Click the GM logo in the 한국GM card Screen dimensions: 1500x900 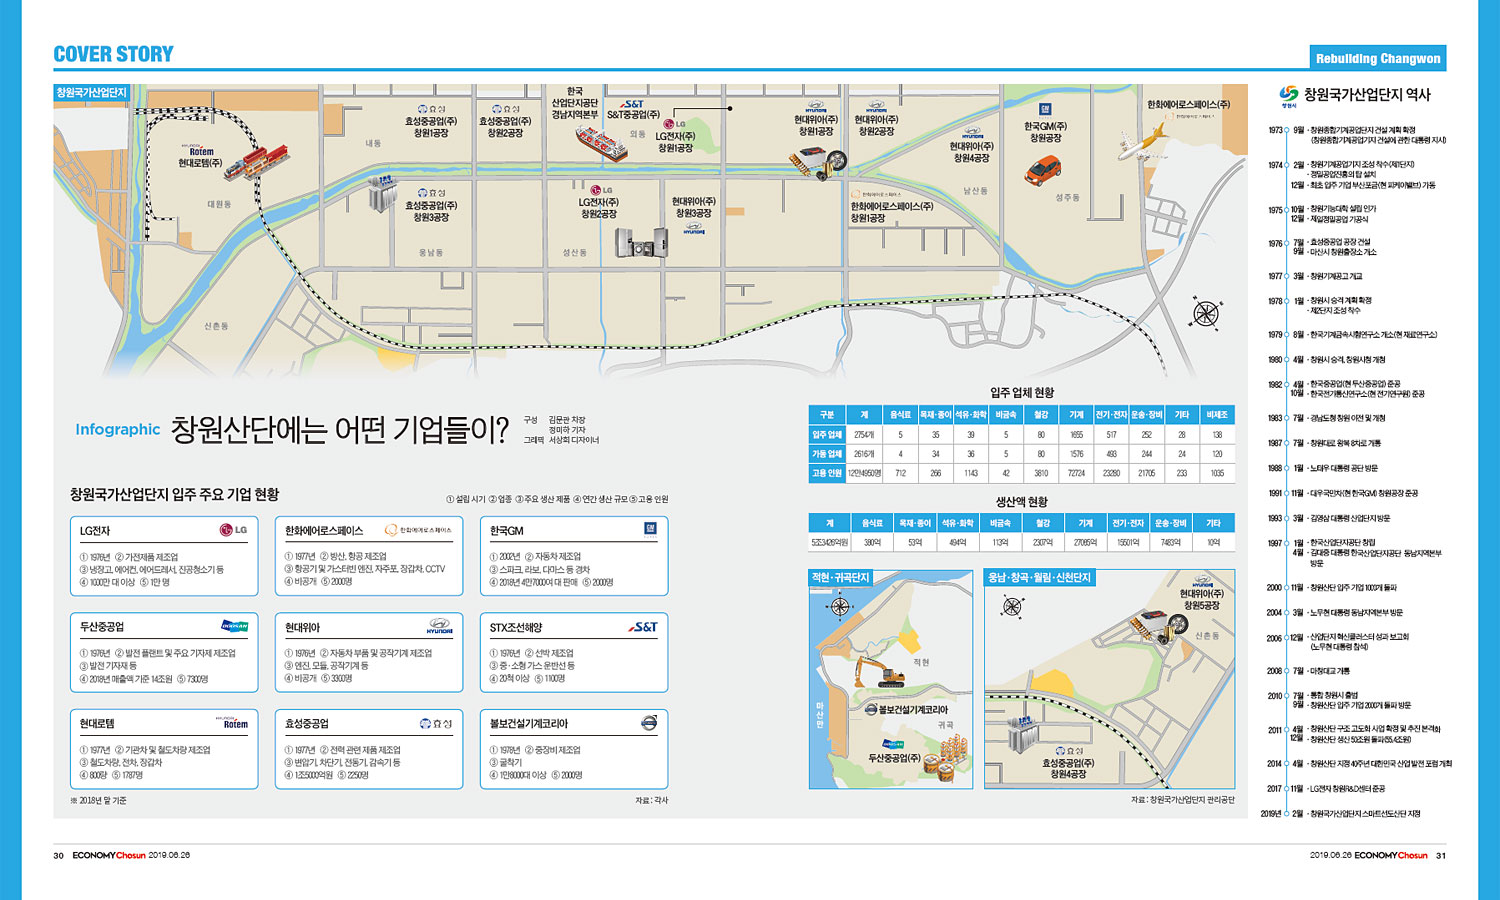click(651, 528)
